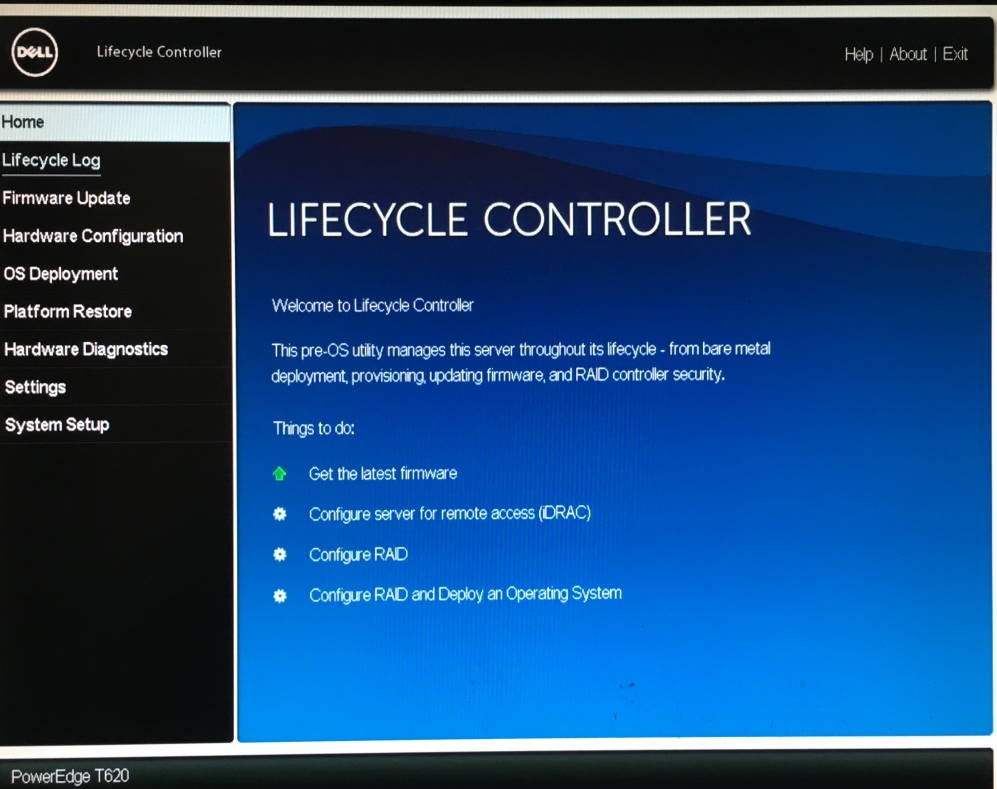Open the Settings sidebar entry
Screen dimensions: 997x789
[x=35, y=387]
